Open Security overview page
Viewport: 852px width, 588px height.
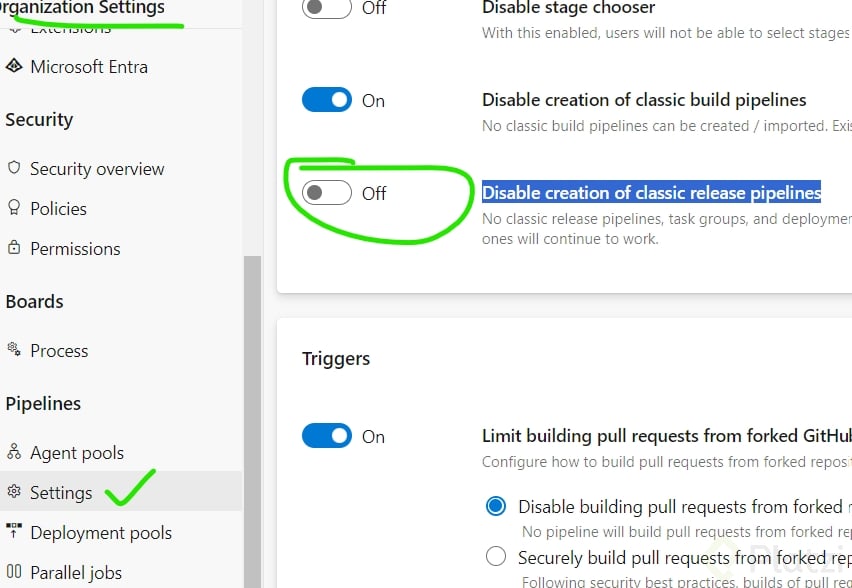97,169
